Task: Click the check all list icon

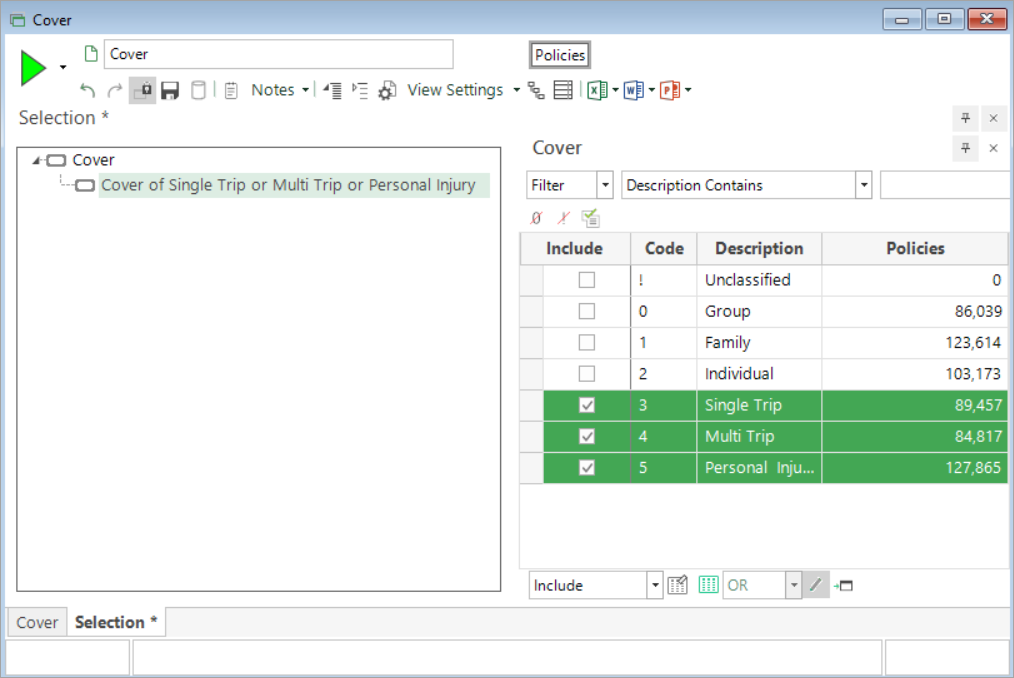Action: click(590, 218)
